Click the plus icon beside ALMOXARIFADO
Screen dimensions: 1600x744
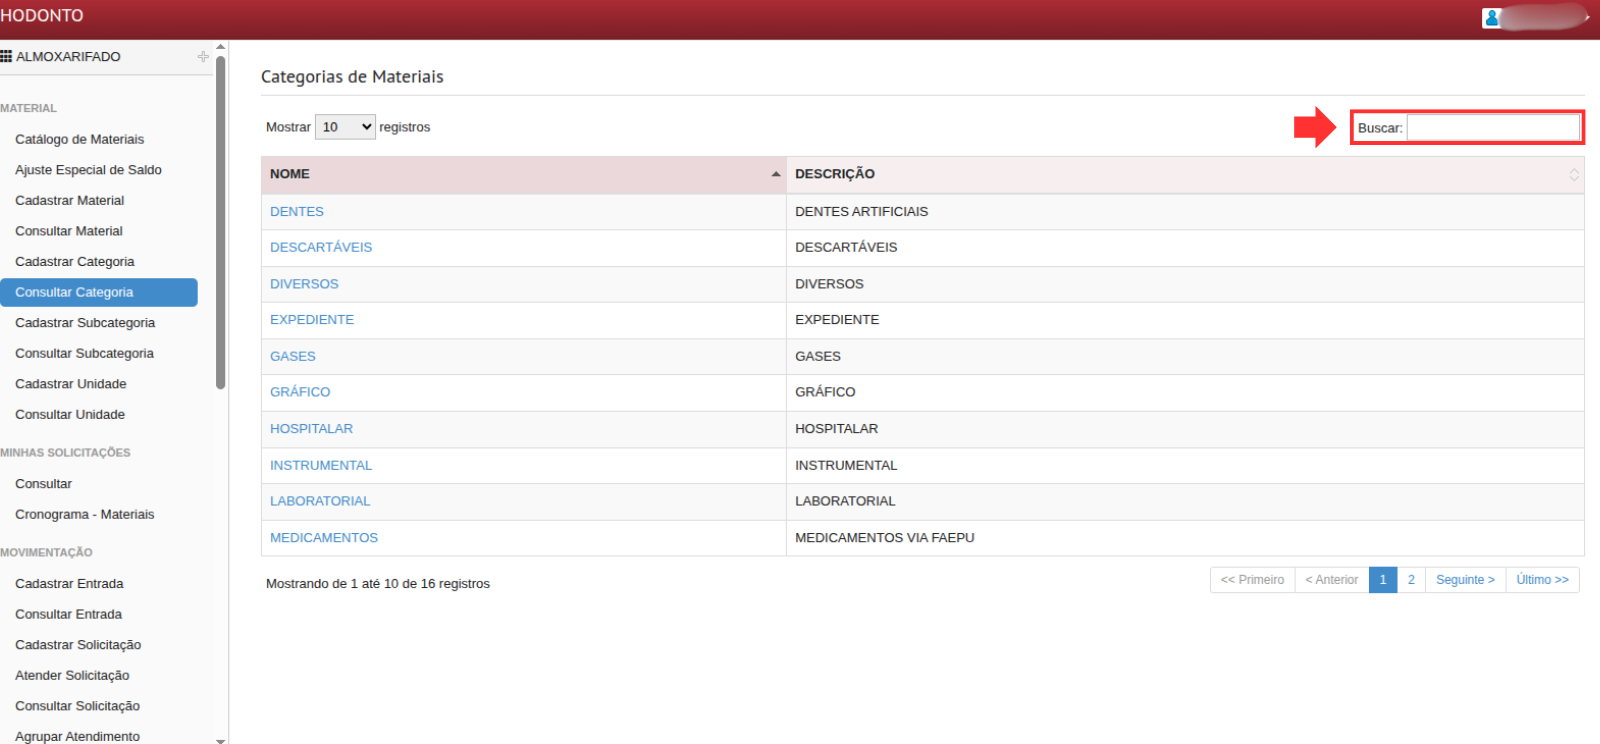pos(203,57)
